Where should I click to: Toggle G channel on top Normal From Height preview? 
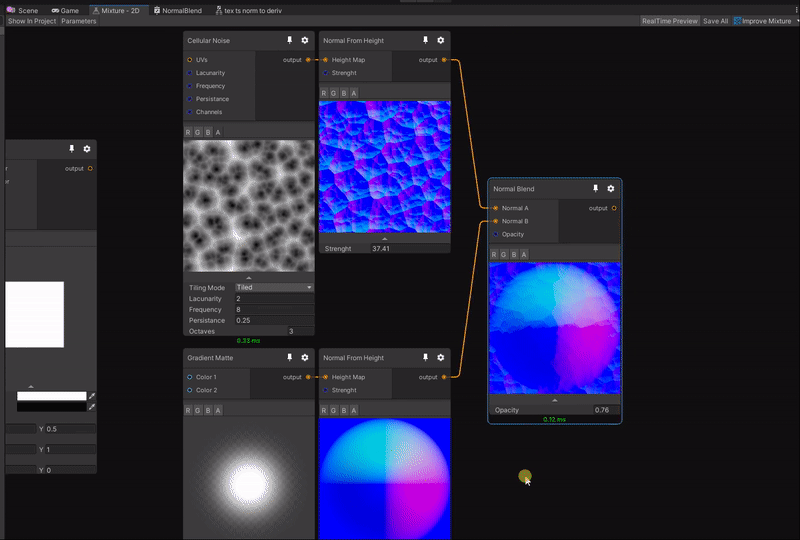(334, 93)
